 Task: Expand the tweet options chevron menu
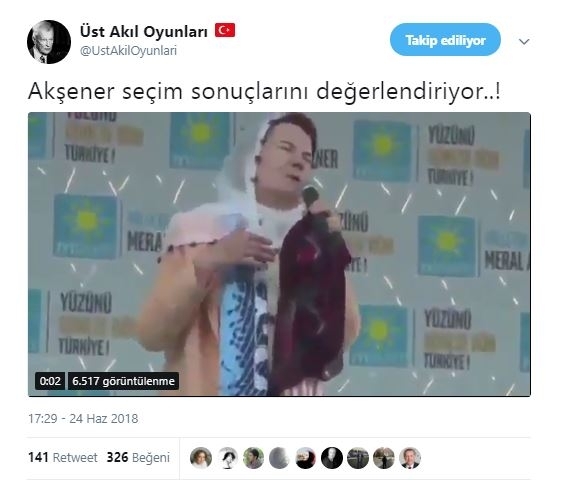click(524, 42)
